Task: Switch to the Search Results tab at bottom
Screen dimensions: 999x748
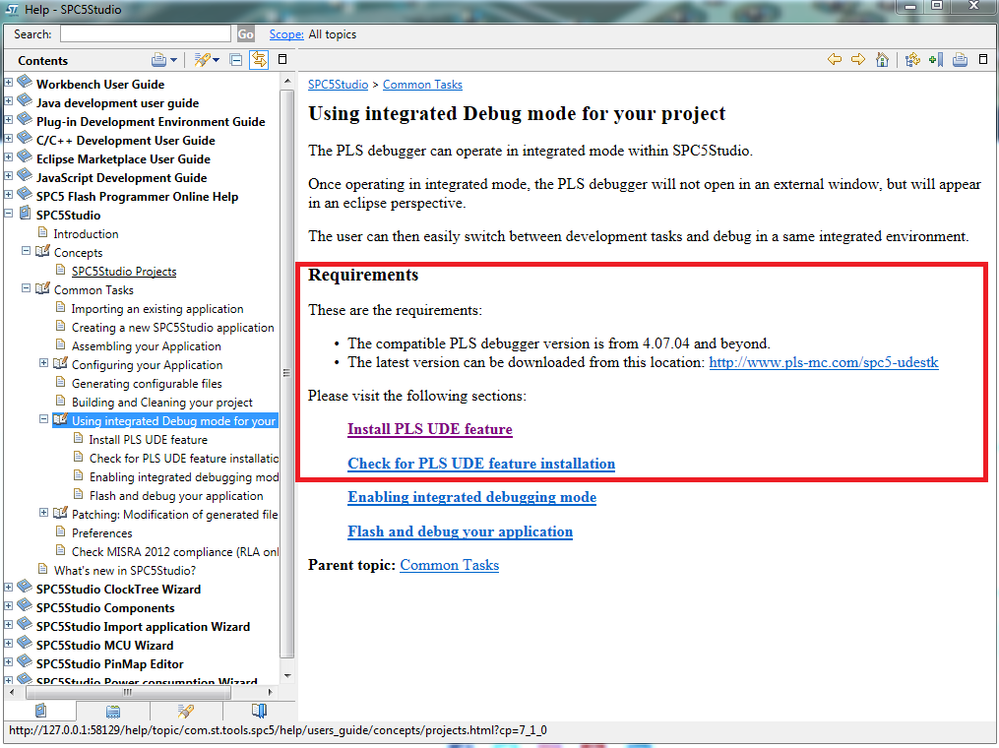Action: [186, 710]
